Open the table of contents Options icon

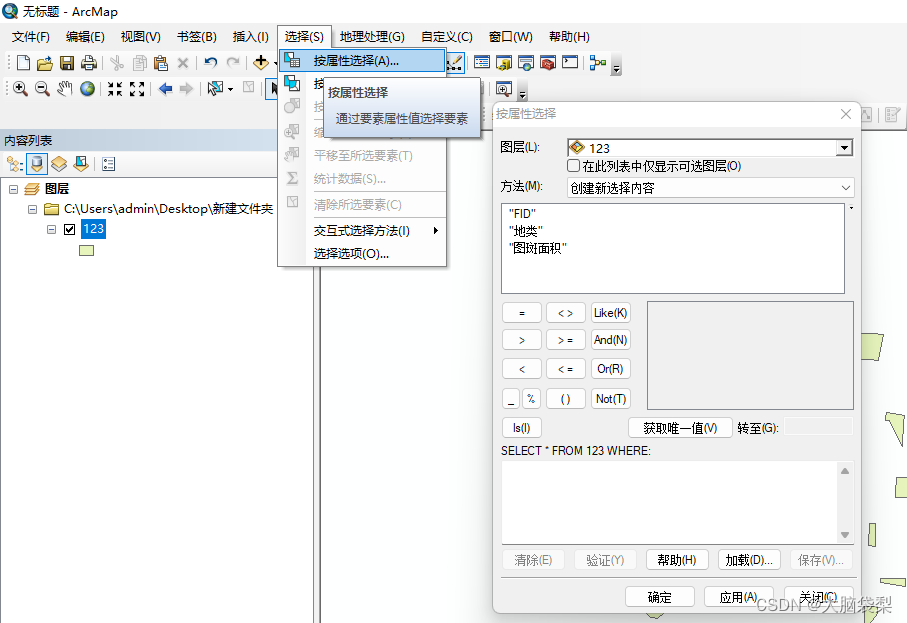click(108, 164)
